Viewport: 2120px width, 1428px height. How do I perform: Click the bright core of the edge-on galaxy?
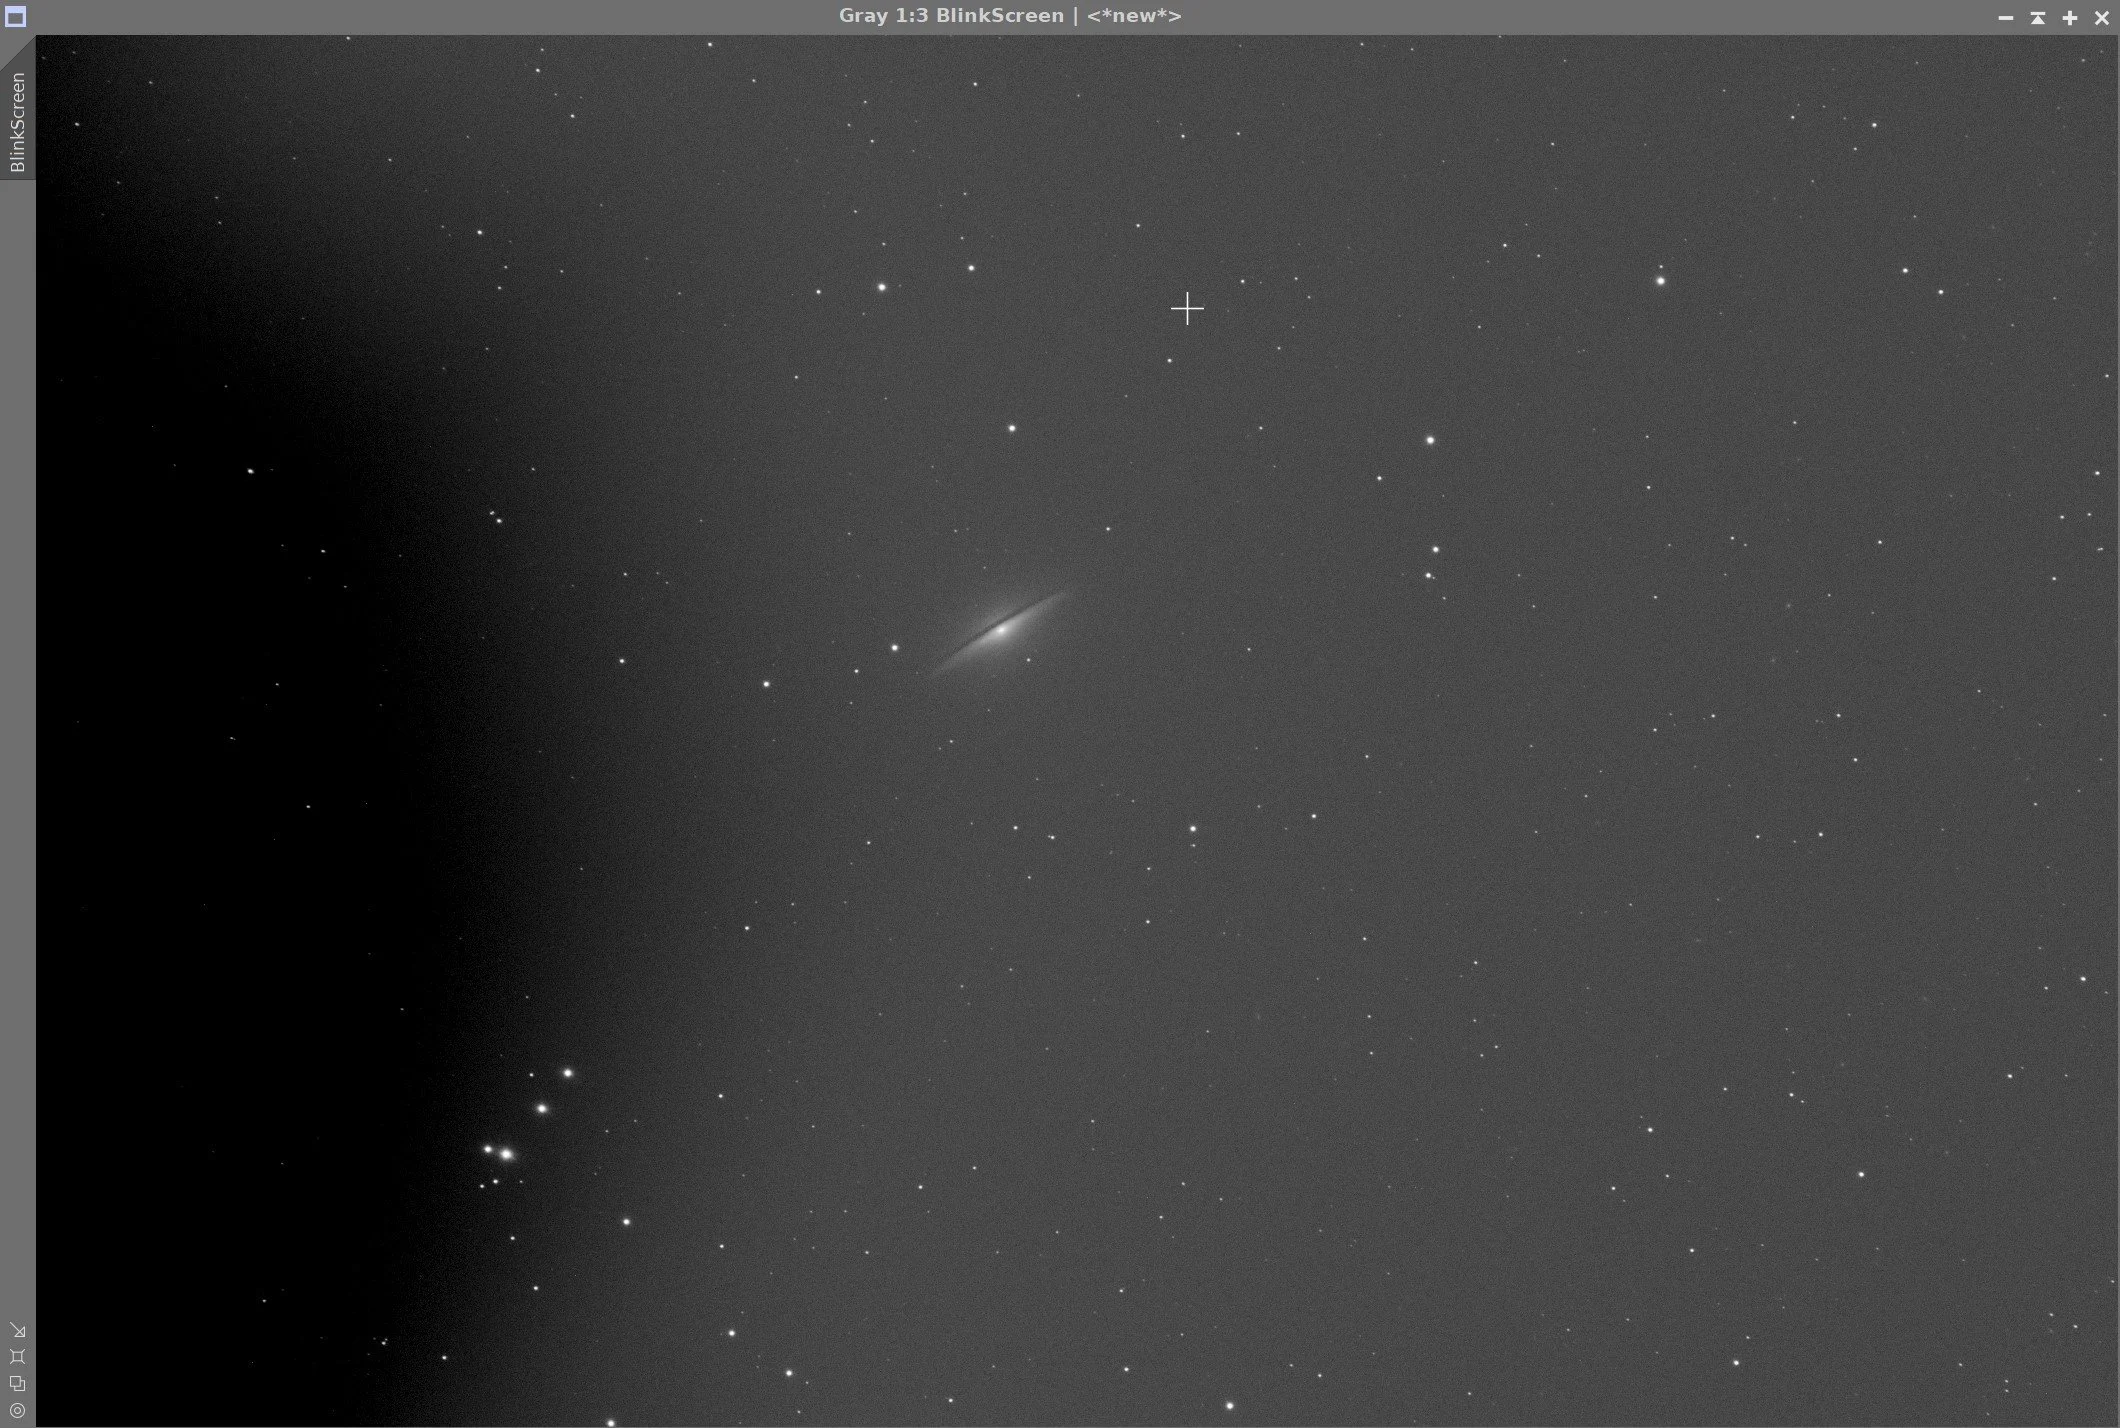pyautogui.click(x=1001, y=630)
